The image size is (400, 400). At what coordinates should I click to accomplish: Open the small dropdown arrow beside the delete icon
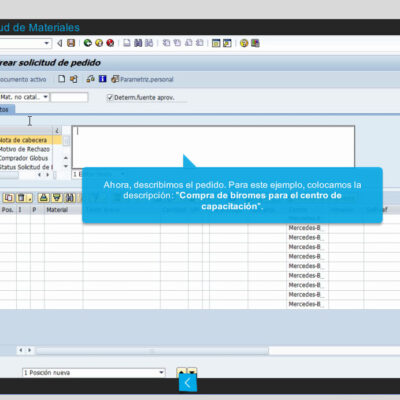tap(30, 198)
